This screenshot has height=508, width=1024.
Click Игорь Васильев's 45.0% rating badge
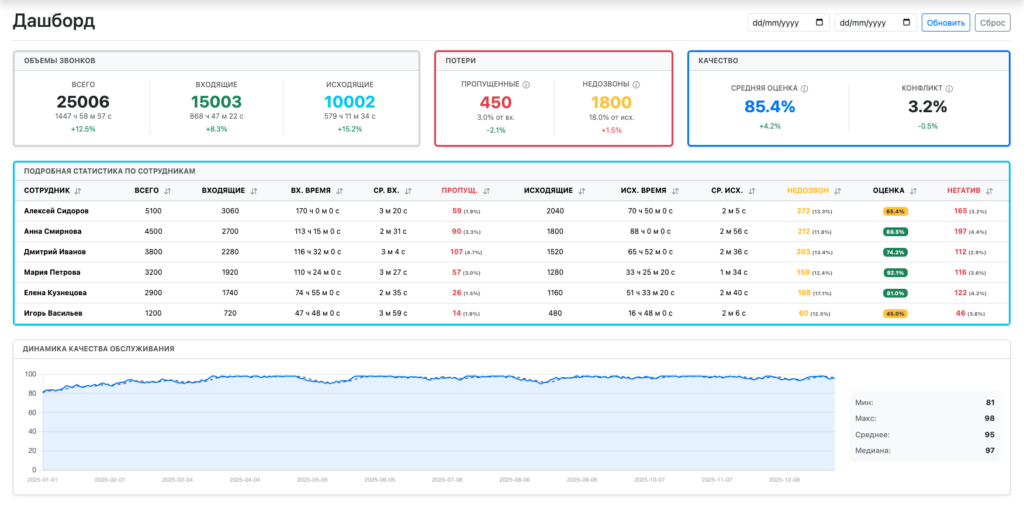coord(894,314)
